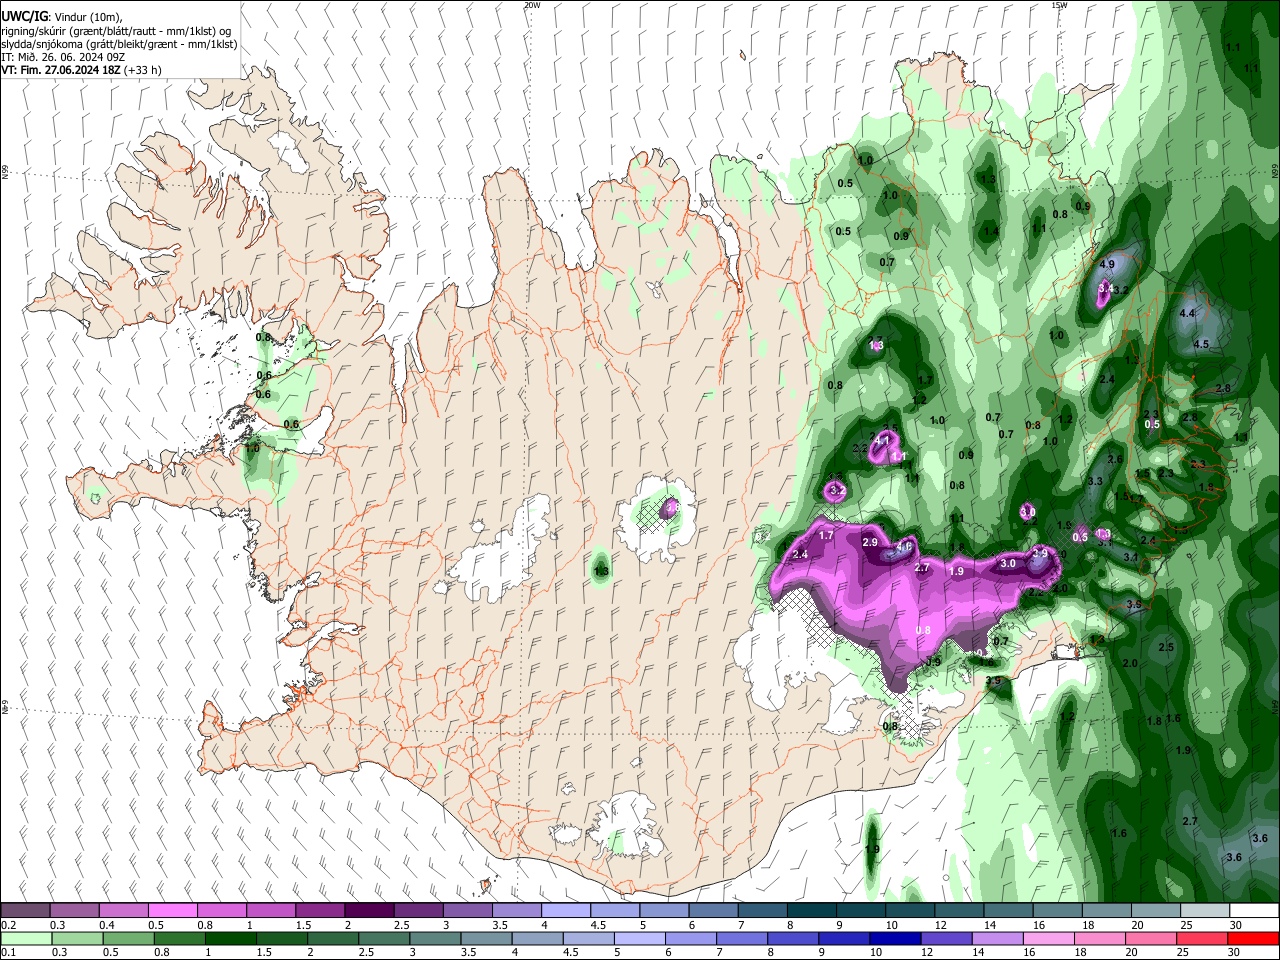Image resolution: width=1280 pixels, height=960 pixels.
Task: Pick the crimson 25 swatch in lower legend row
Action: coord(1203,939)
